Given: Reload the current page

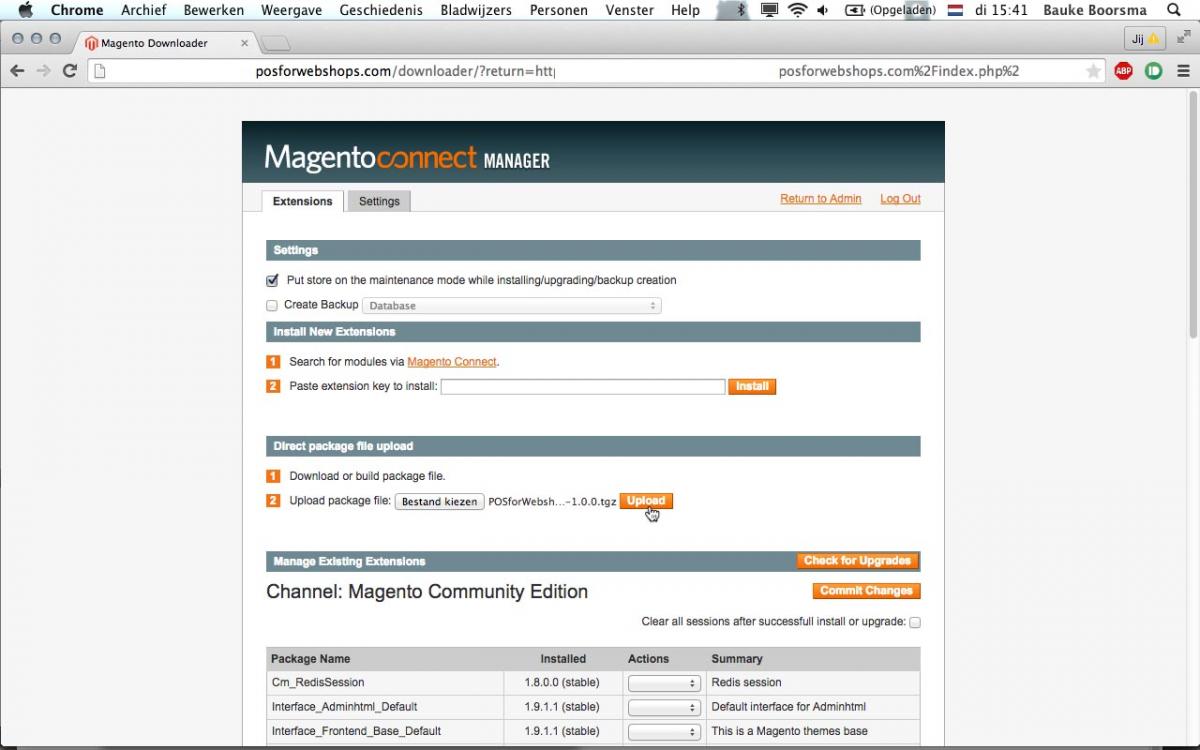Looking at the screenshot, I should click(69, 71).
